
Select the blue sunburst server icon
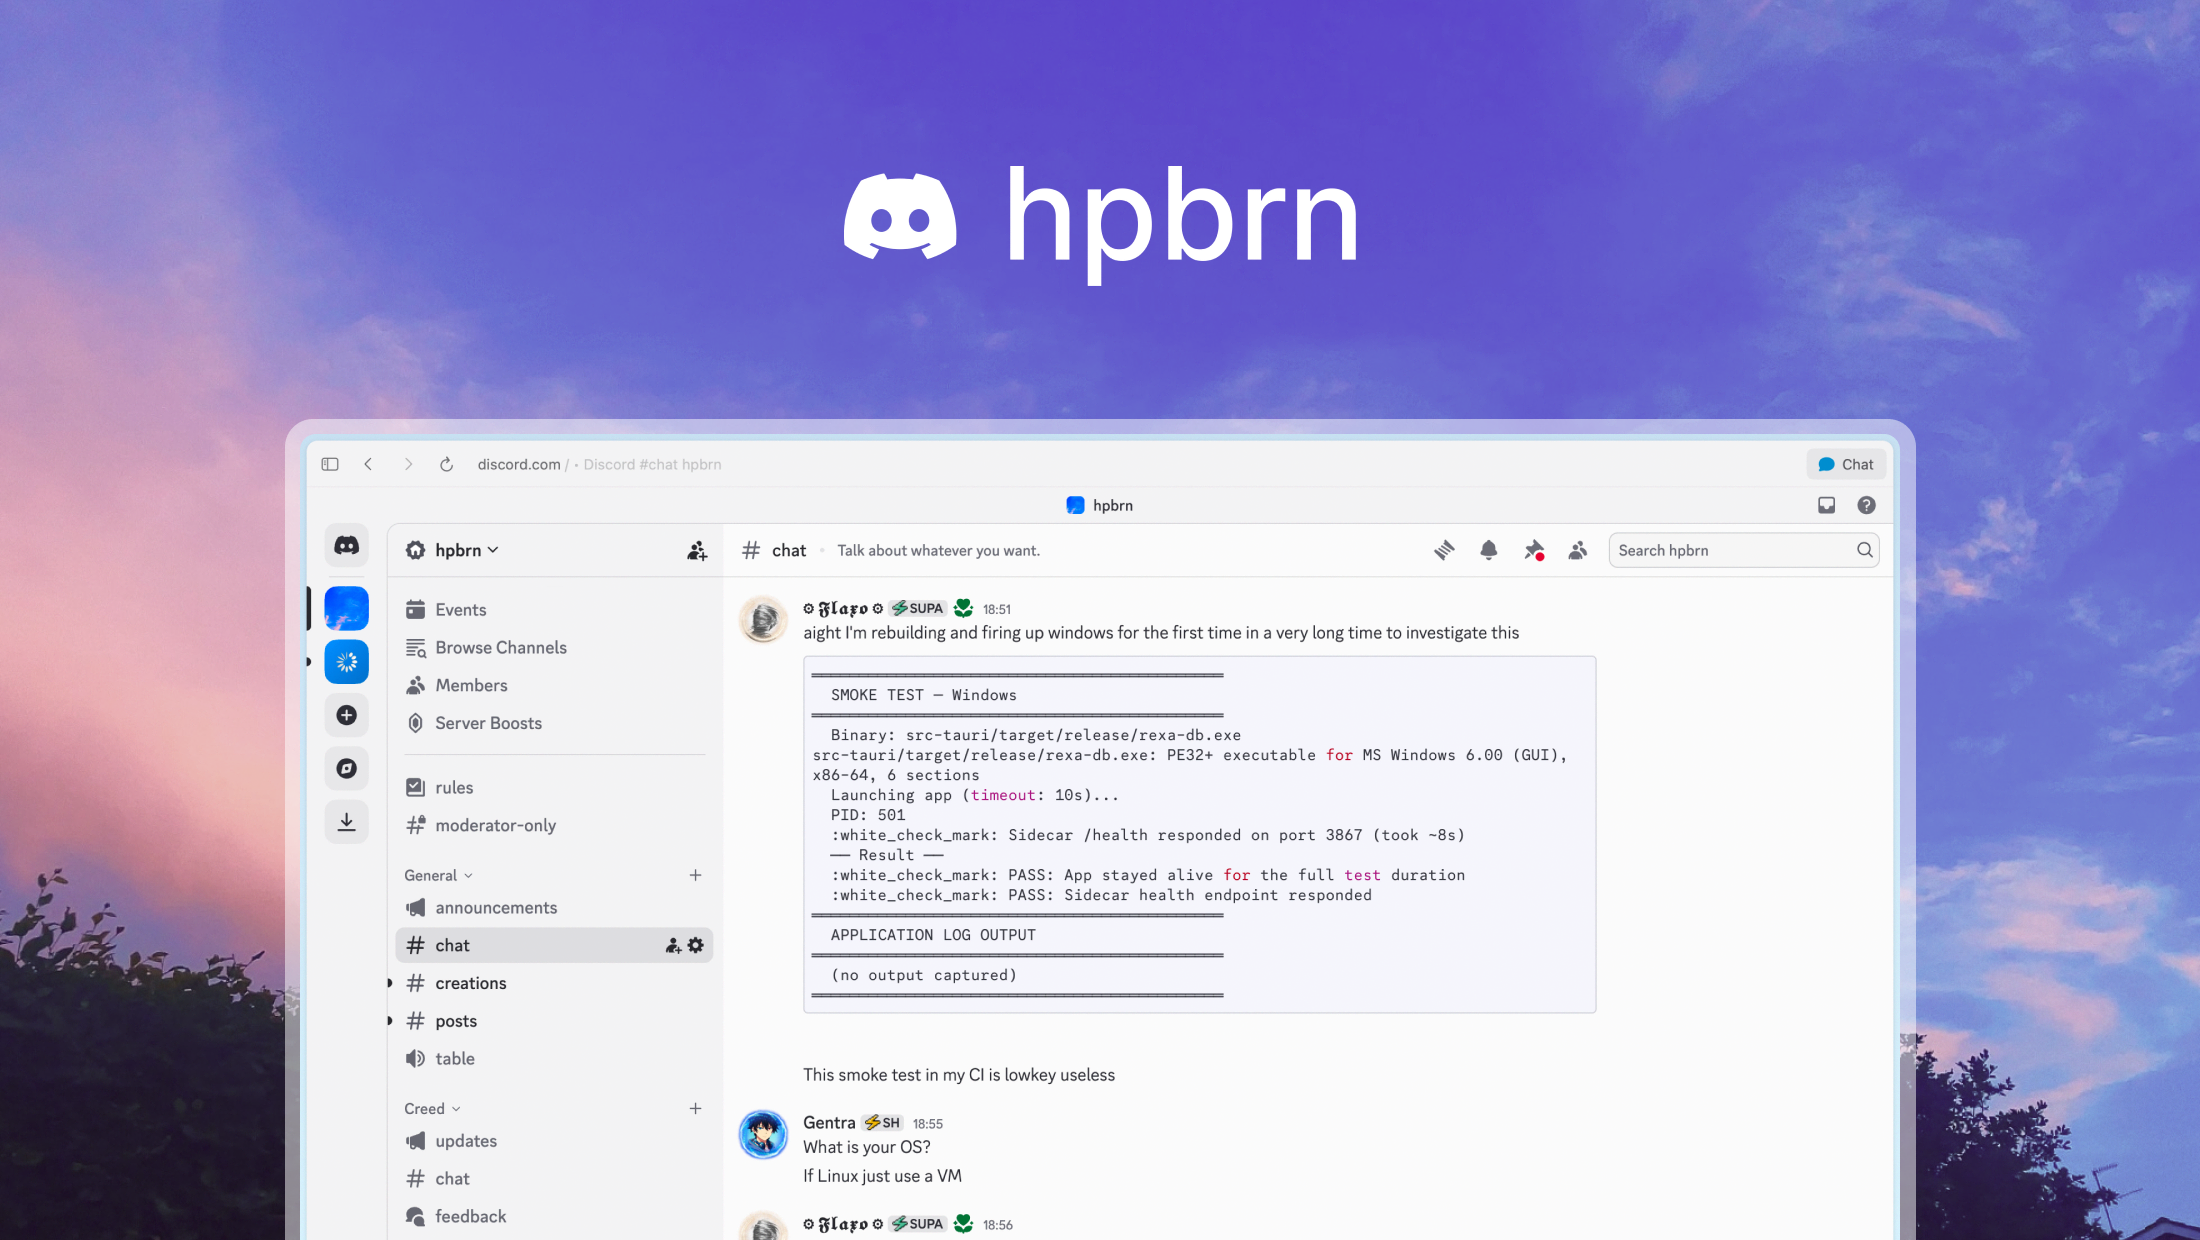(346, 662)
